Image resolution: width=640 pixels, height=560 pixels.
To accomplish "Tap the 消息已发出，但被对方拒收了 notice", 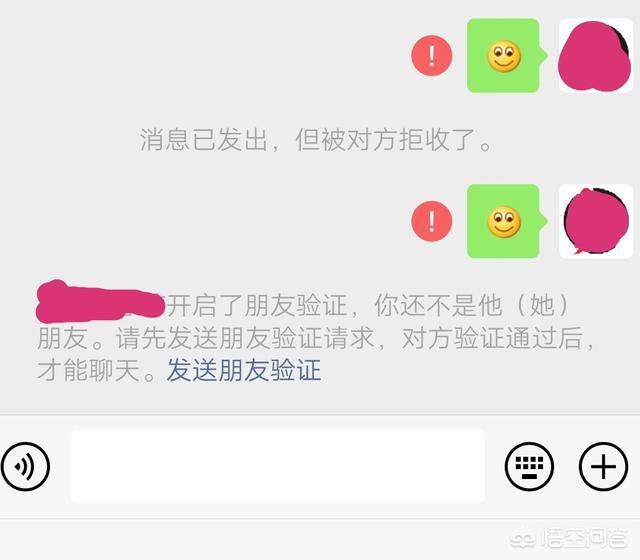I will click(x=316, y=140).
